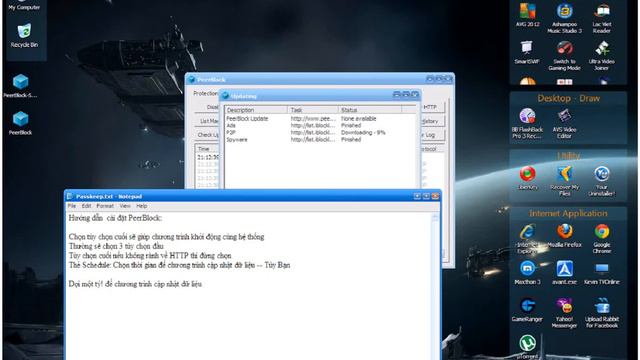Image resolution: width=640 pixels, height=360 pixels.
Task: Click the 'Đợi một tý!' line in Notepad
Action: pos(135,284)
